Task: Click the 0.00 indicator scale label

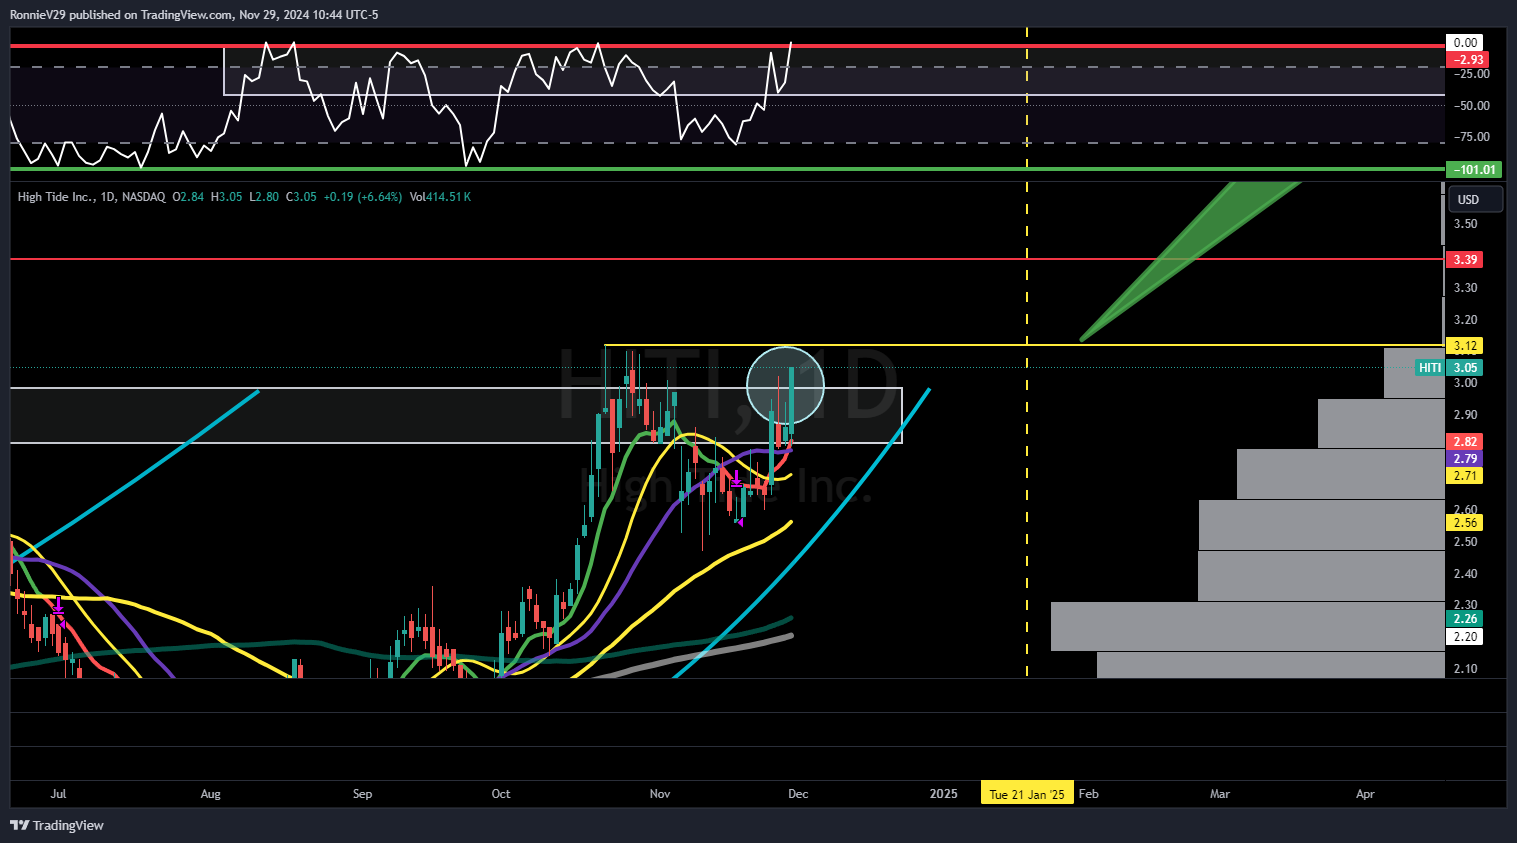Action: [1465, 43]
